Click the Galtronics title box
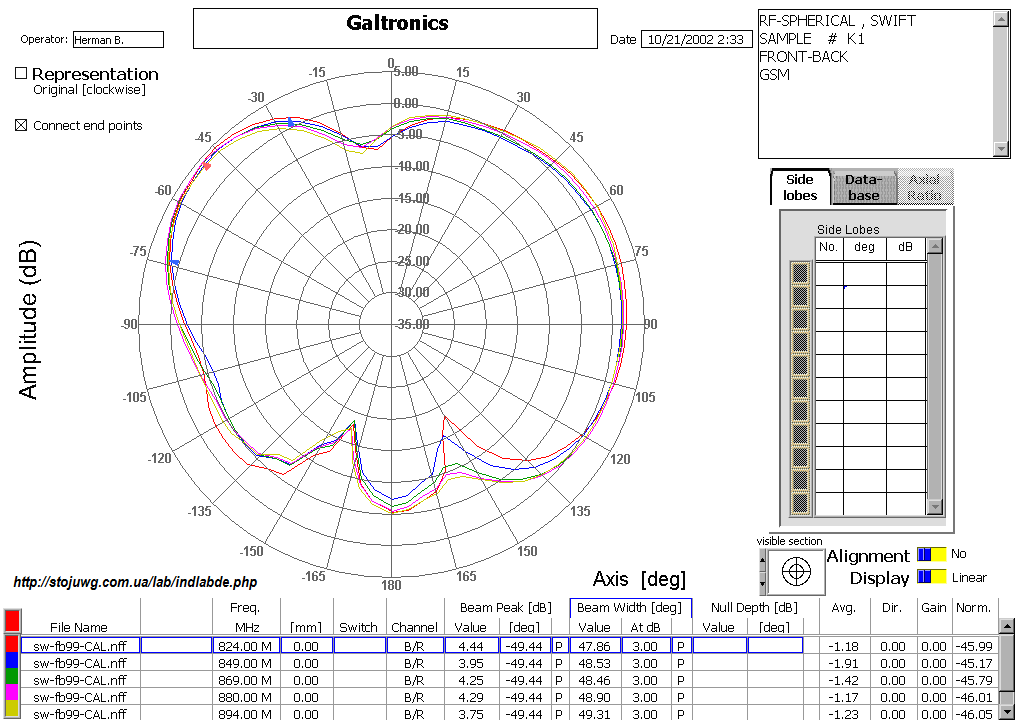1020x728 pixels. pyautogui.click(x=396, y=29)
